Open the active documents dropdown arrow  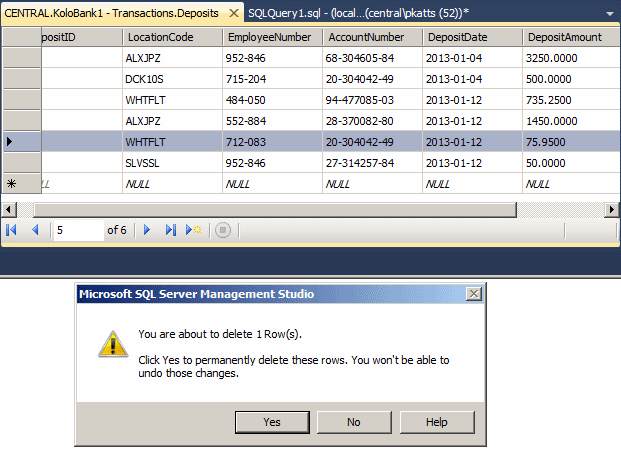tap(610, 14)
